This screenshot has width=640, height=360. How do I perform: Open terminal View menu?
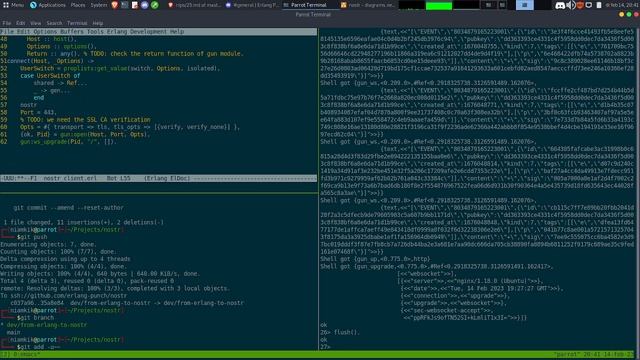(x=36, y=23)
